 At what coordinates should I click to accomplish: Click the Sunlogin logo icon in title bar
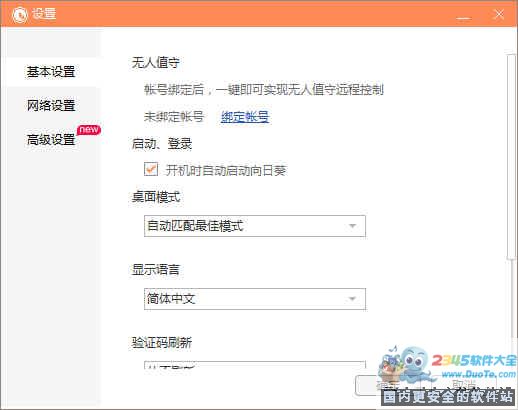[20, 15]
